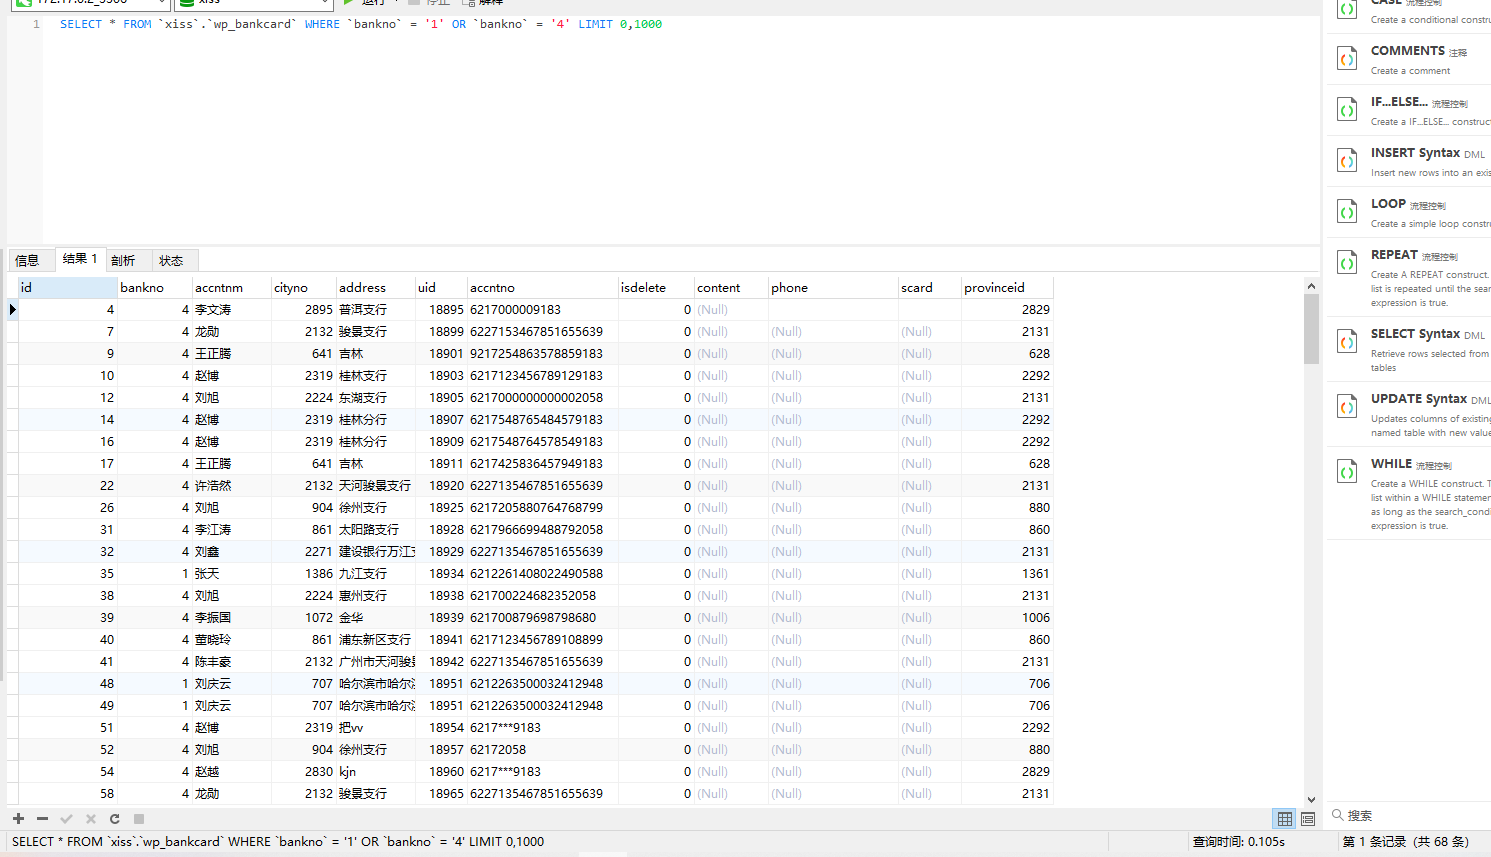The height and width of the screenshot is (857, 1491).
Task: Apply changes with the checkmark icon
Action: click(x=67, y=818)
